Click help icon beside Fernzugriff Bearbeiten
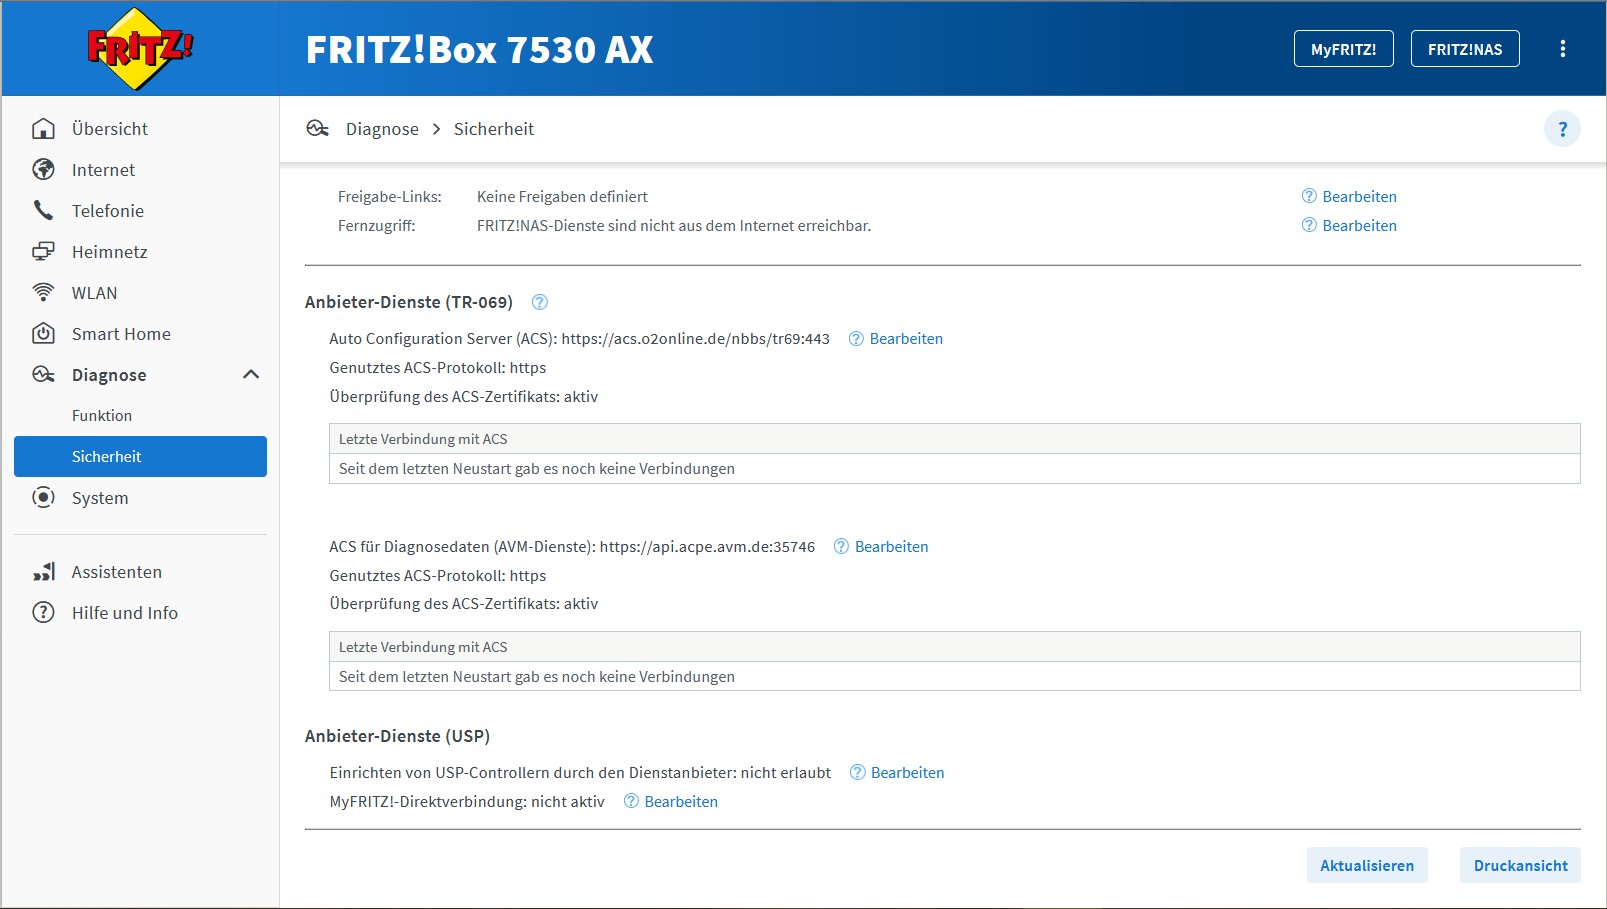The width and height of the screenshot is (1607, 909). tap(1309, 225)
